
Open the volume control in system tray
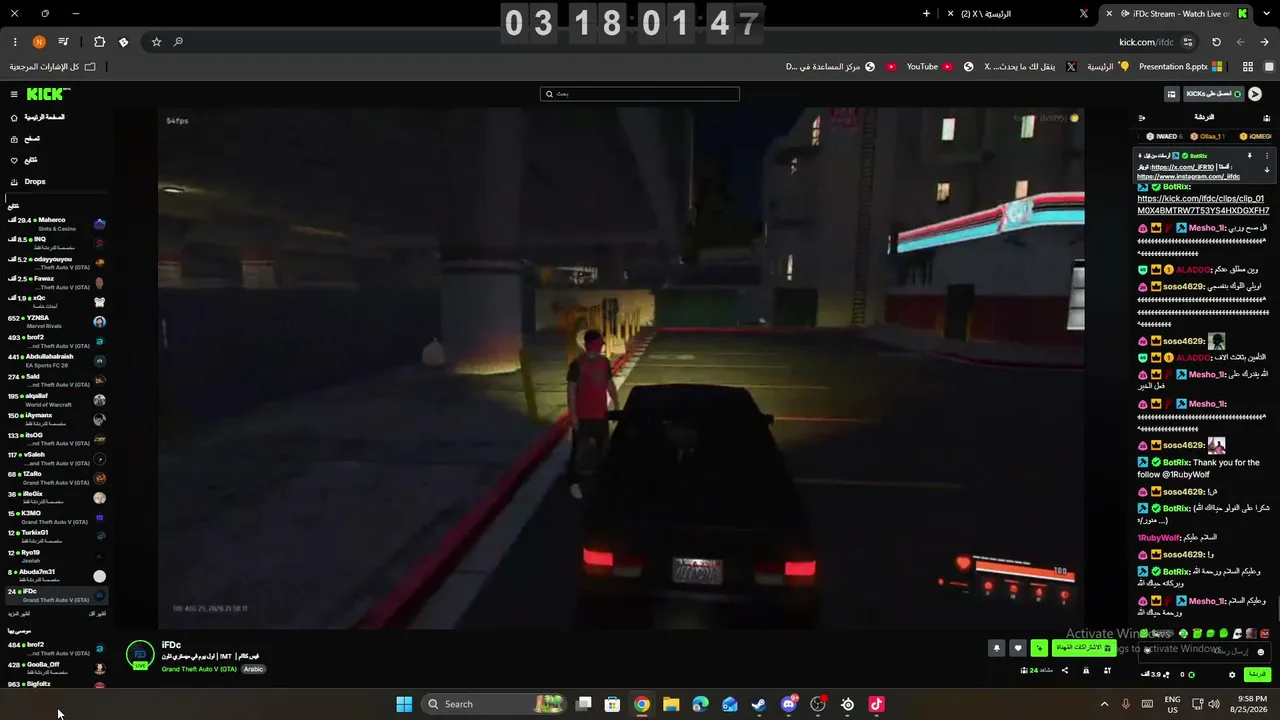pos(1213,704)
